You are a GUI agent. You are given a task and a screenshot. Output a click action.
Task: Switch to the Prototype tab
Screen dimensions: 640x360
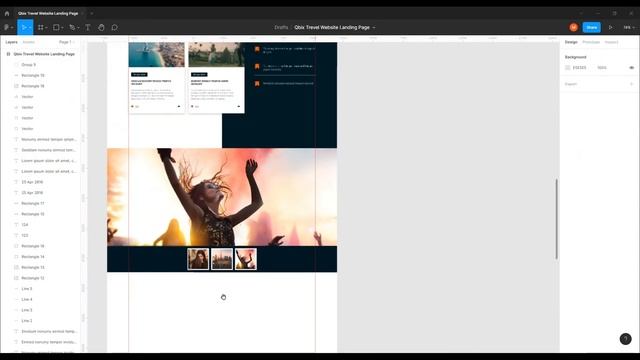[x=591, y=42]
